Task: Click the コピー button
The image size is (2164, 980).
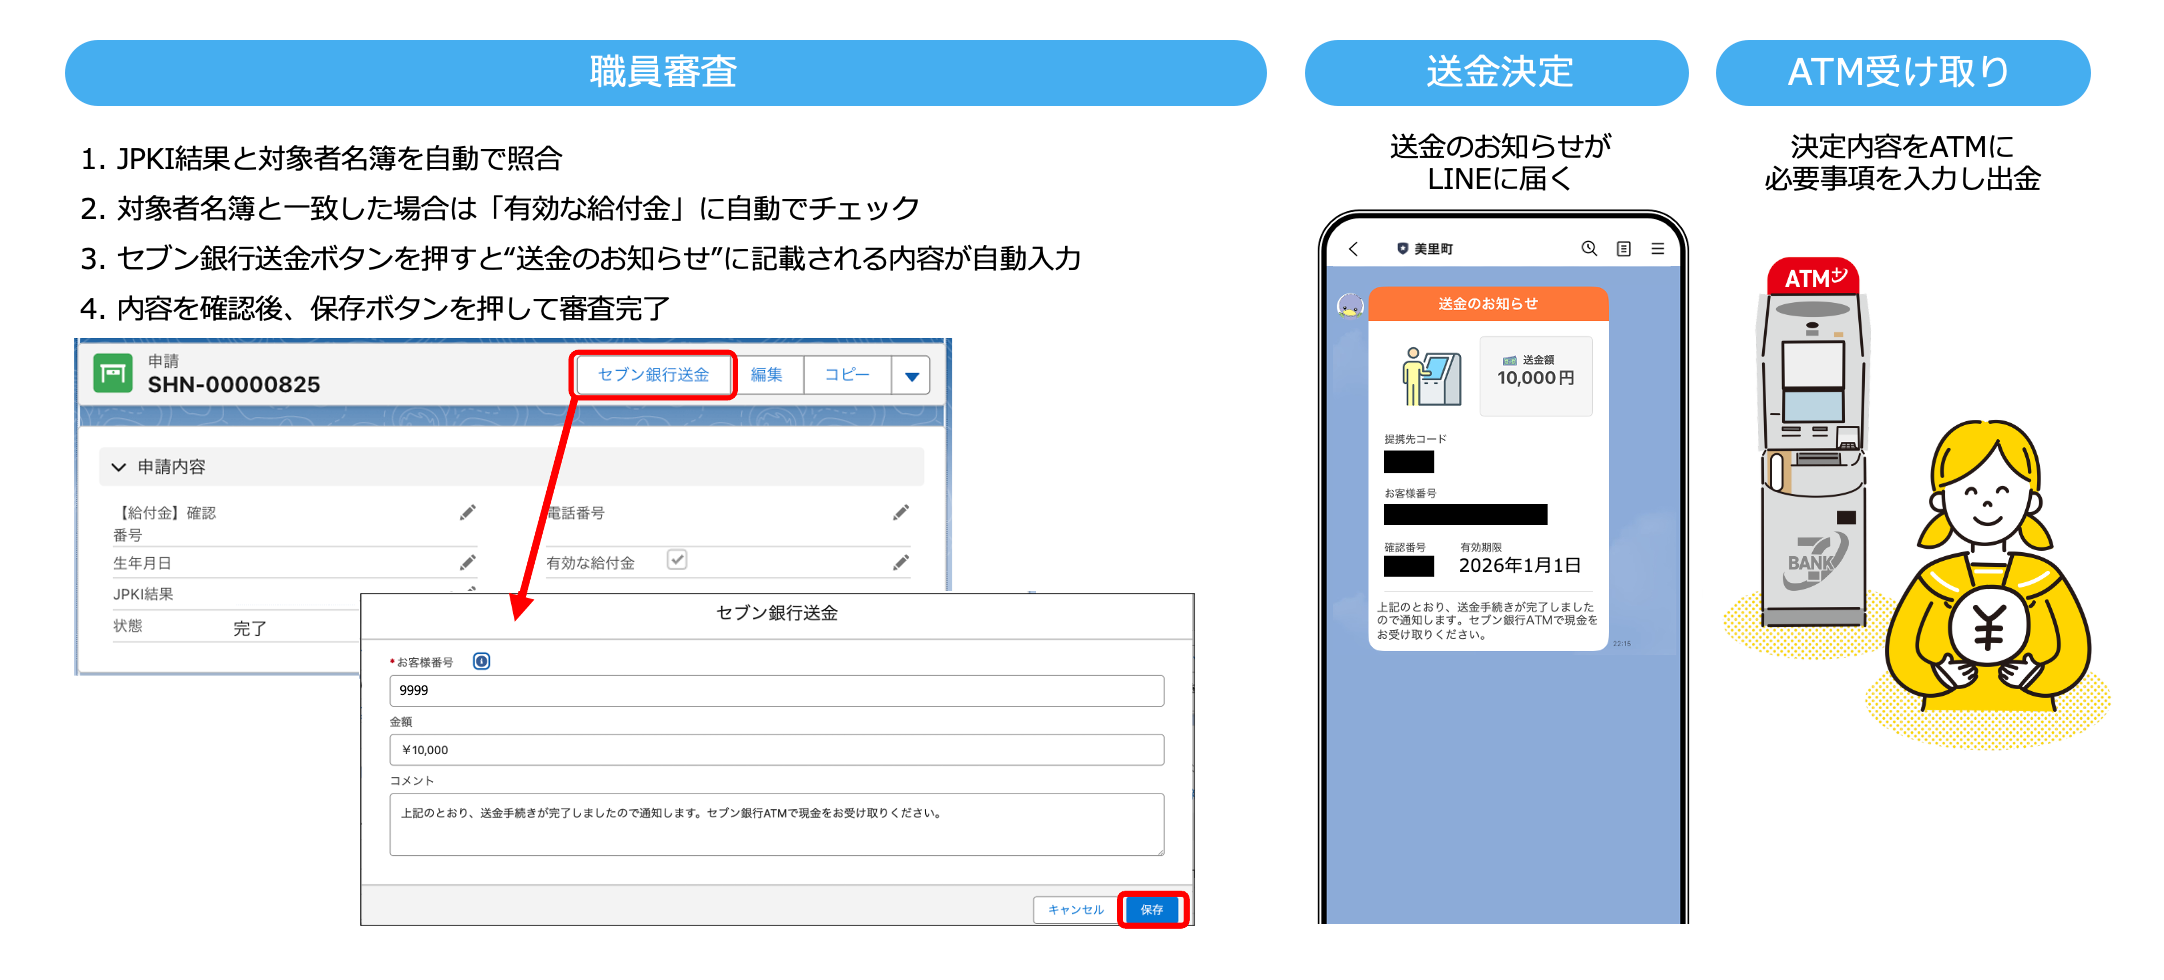Action: click(847, 375)
